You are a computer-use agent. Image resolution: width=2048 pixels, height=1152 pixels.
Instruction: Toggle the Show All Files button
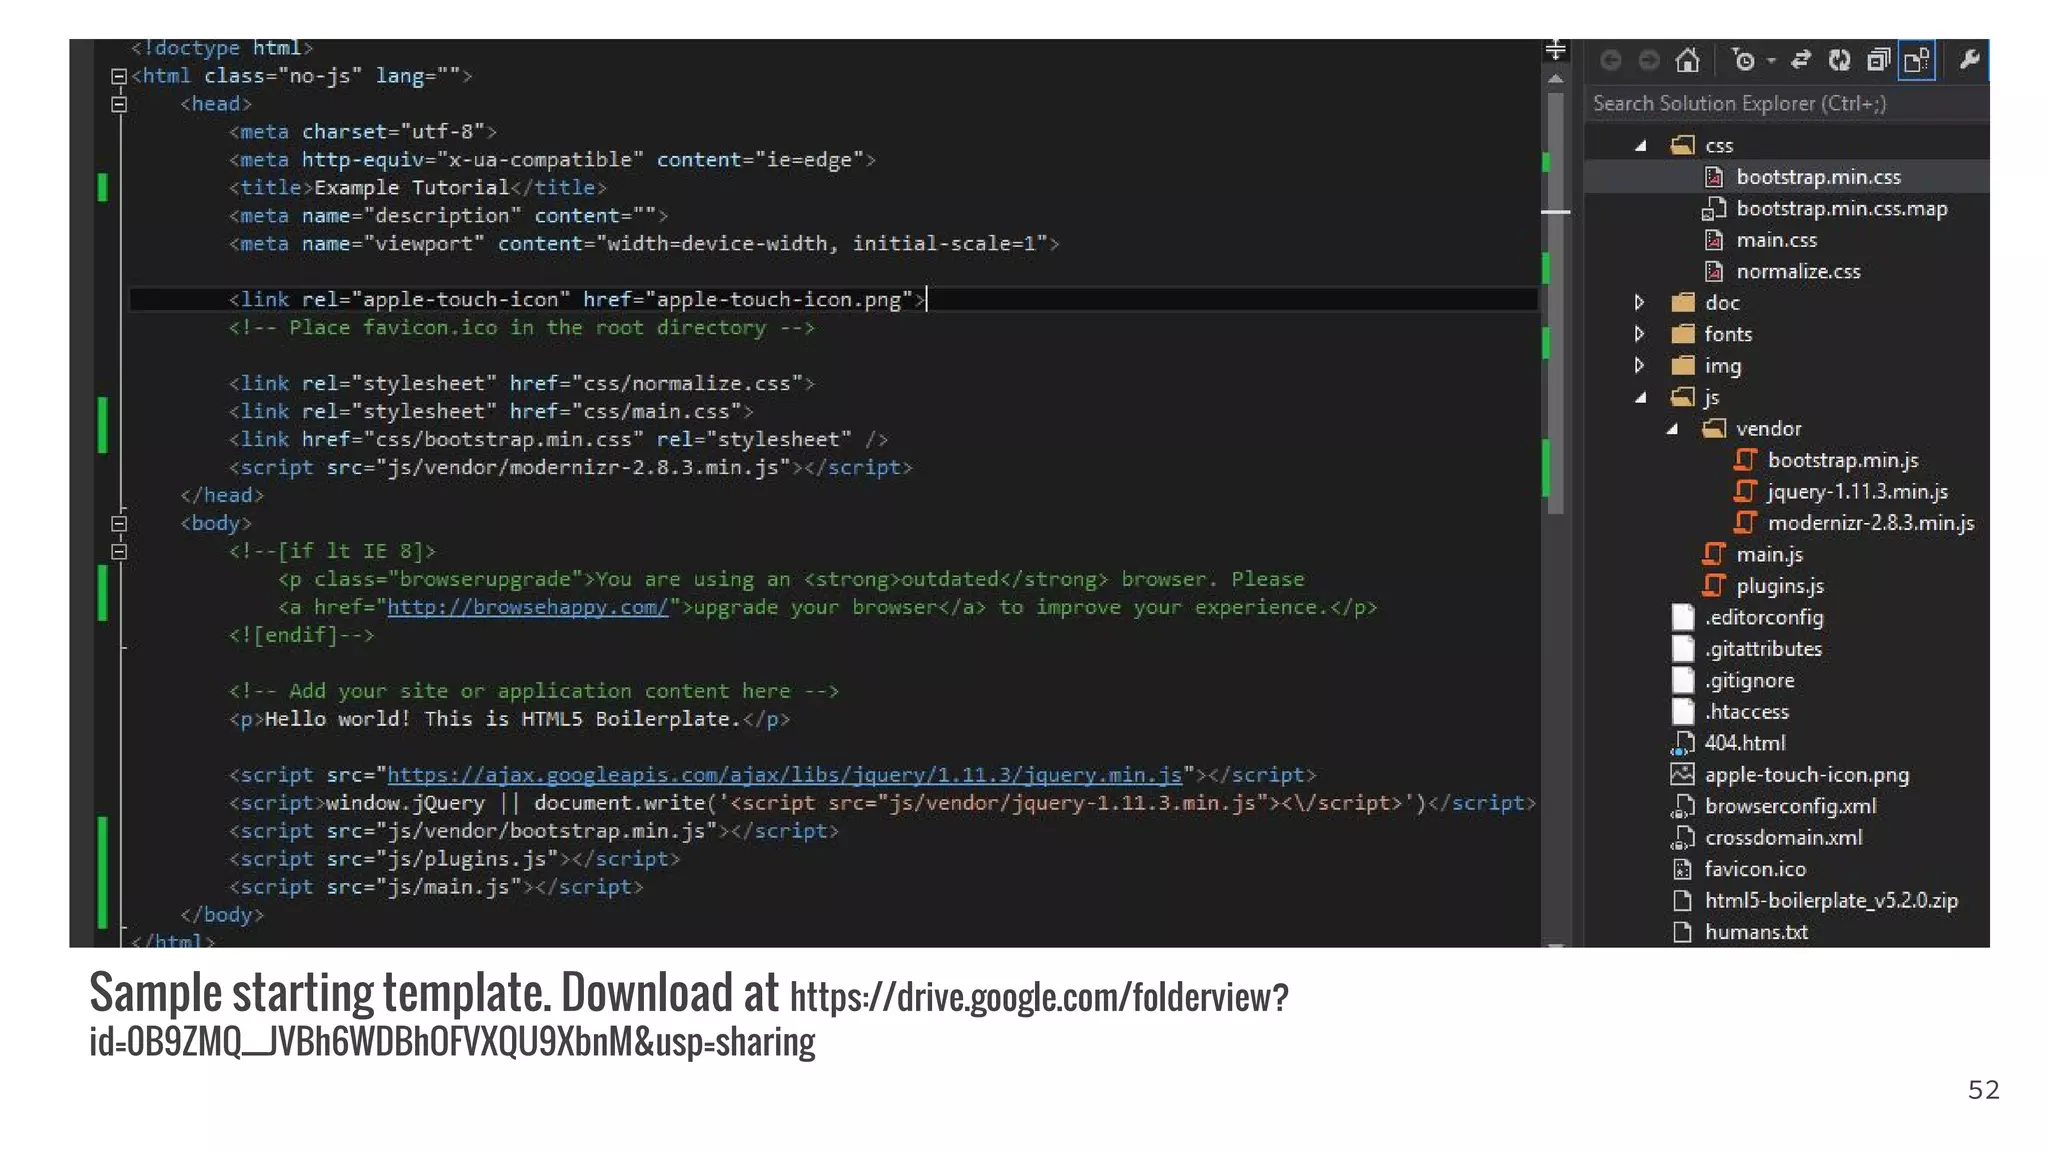(1917, 61)
